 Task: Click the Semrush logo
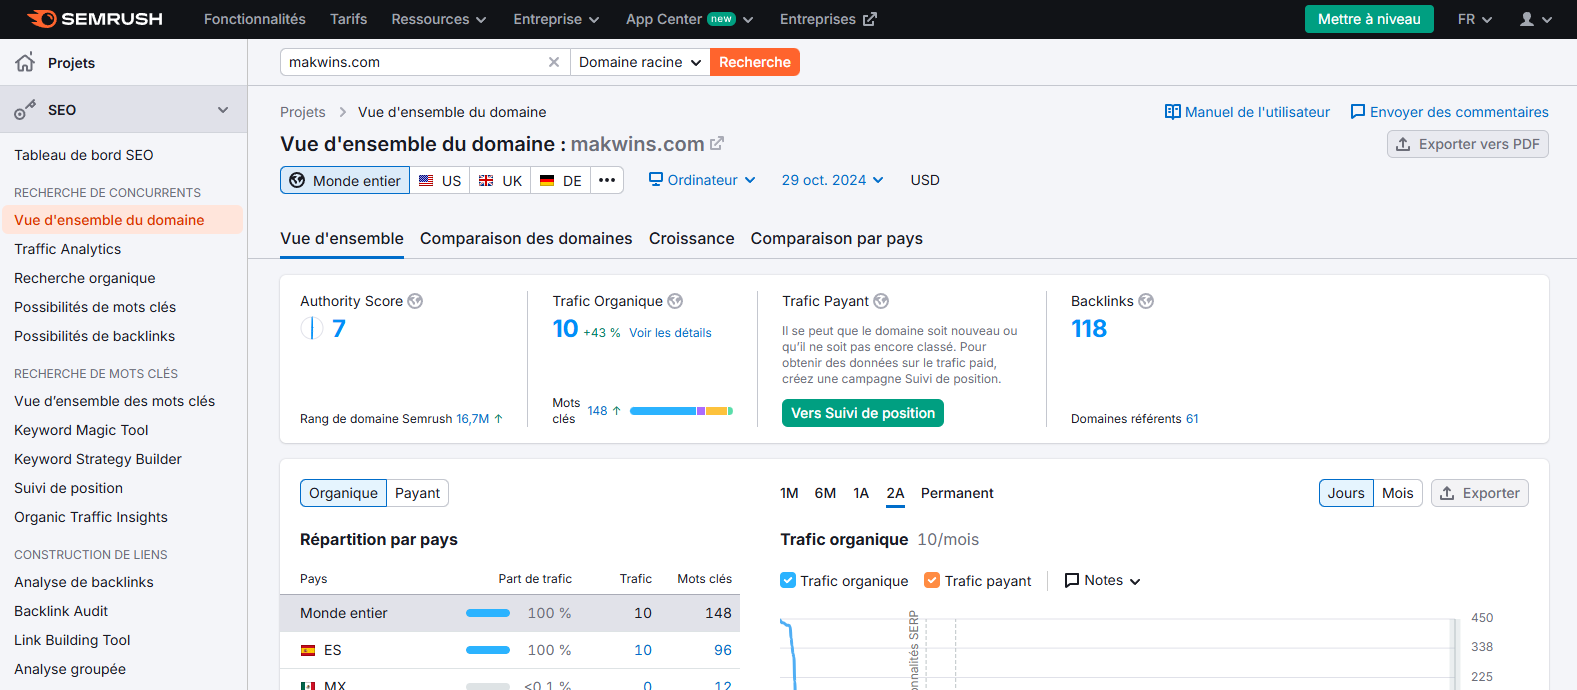pyautogui.click(x=94, y=19)
